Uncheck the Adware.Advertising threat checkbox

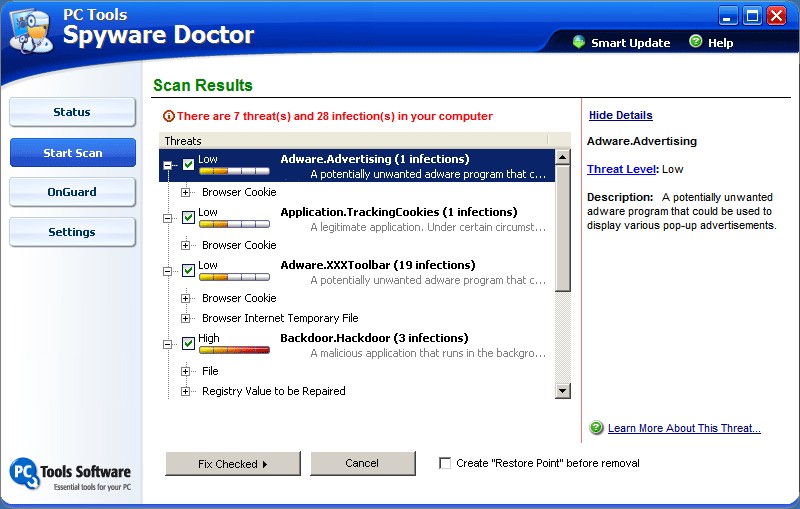pos(188,164)
